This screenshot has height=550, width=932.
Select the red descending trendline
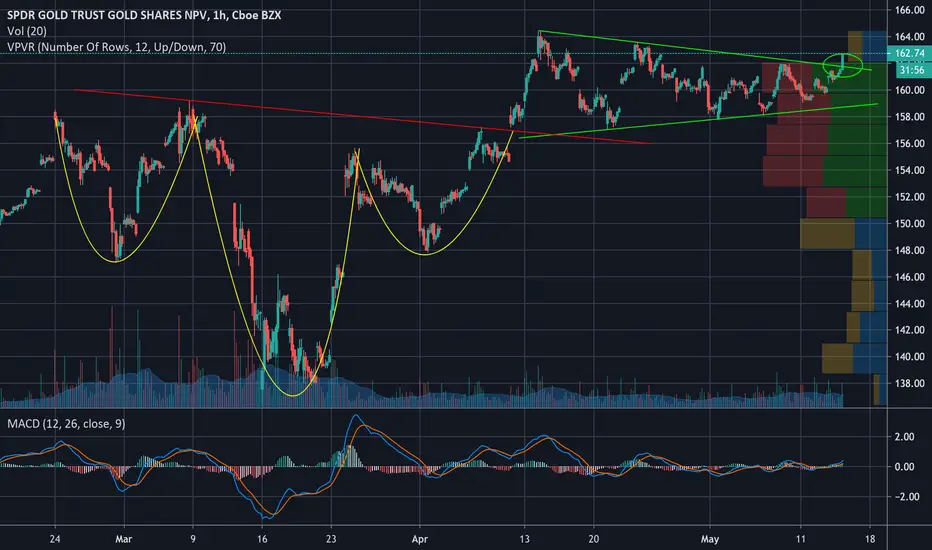pos(363,117)
